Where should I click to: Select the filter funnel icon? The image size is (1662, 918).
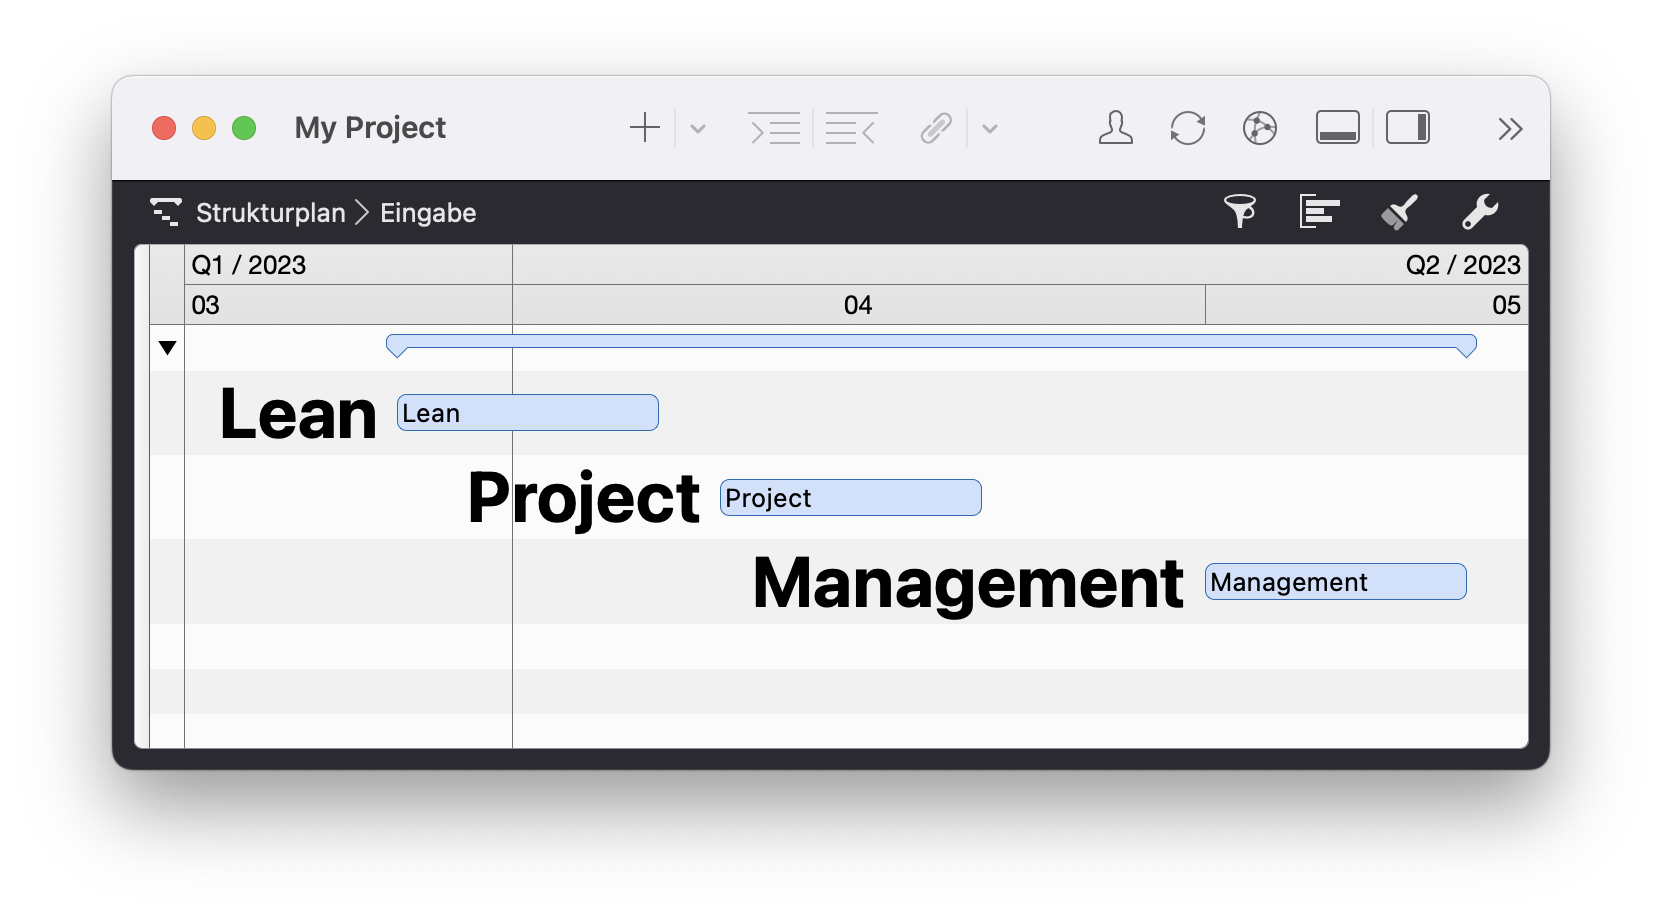(1240, 211)
